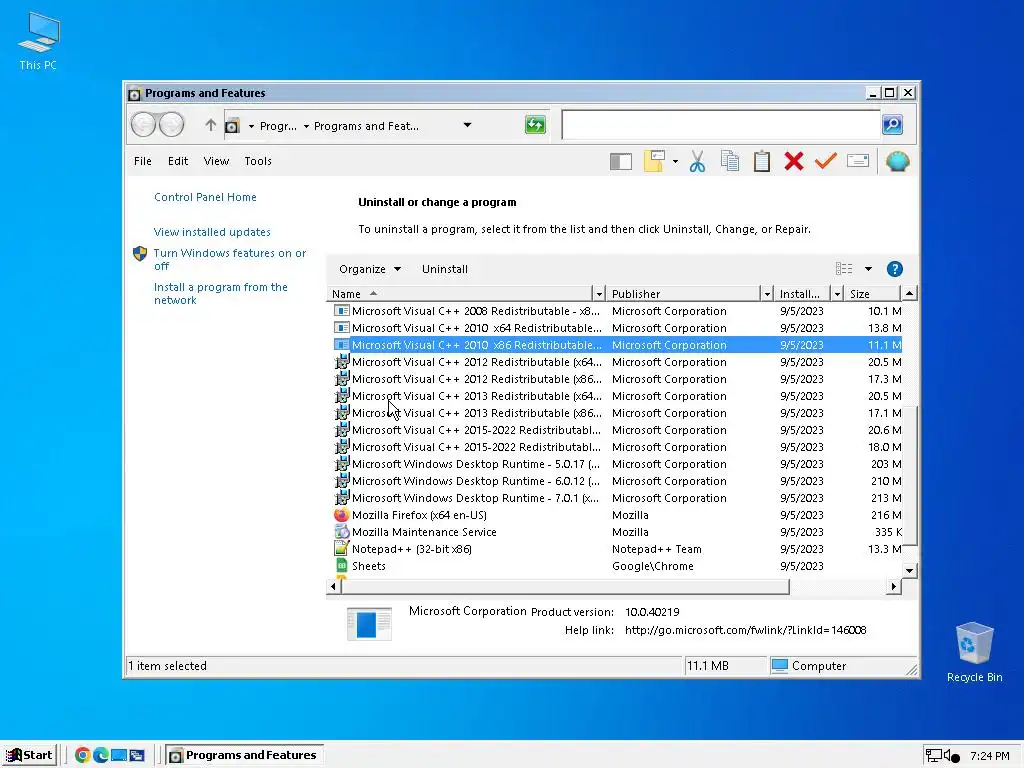Click the 7:24 PM clock in tray

point(989,756)
